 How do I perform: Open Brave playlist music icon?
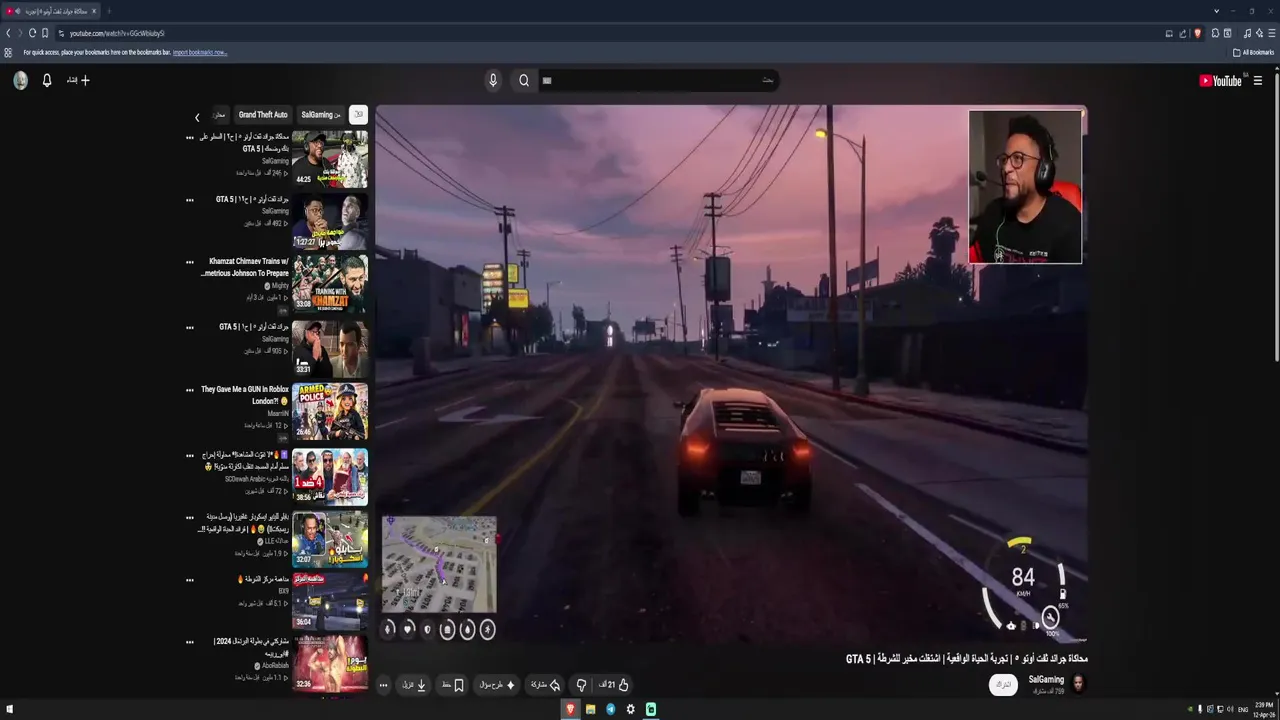(1246, 33)
